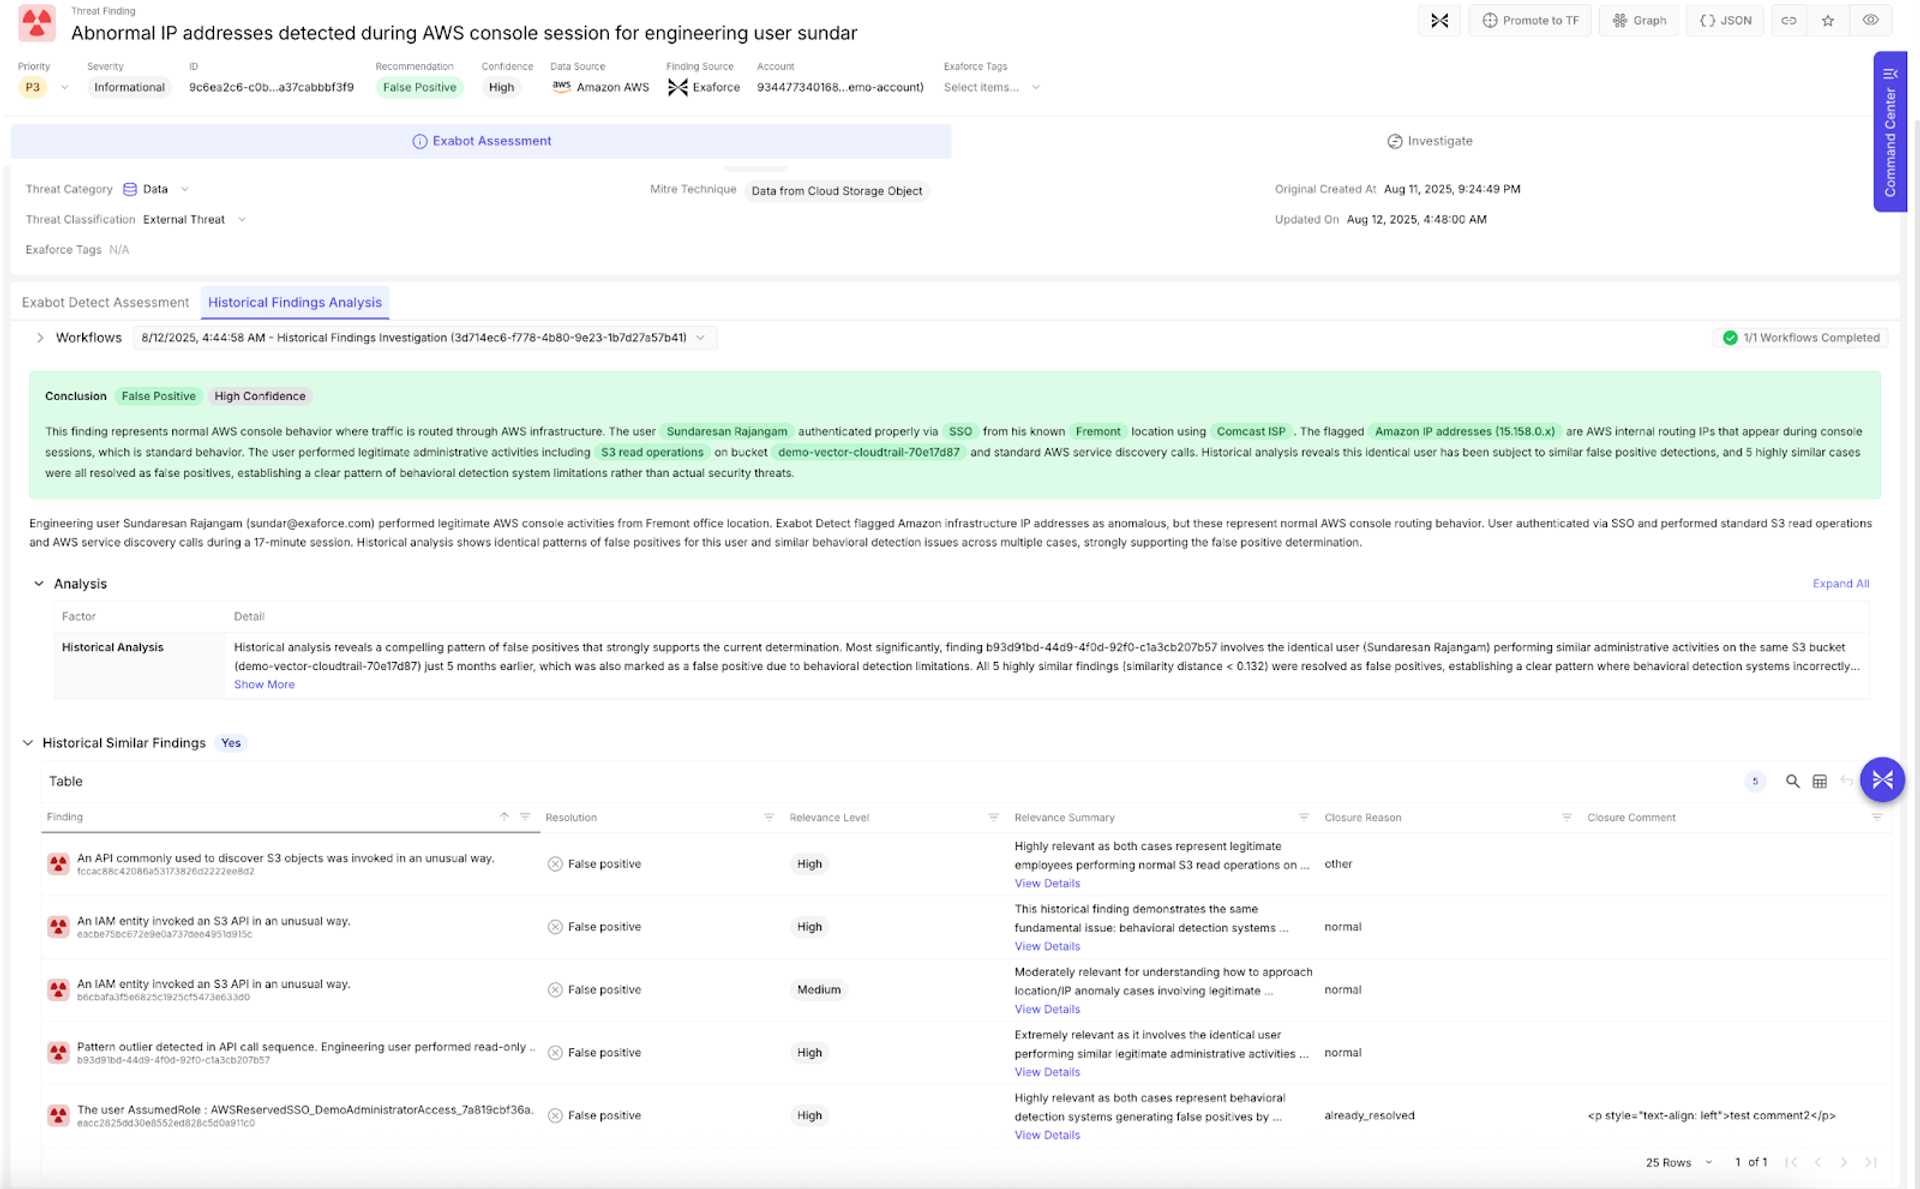Open the Threat Category Data dropdown
Screen dimensions: 1920x1189
pos(156,189)
